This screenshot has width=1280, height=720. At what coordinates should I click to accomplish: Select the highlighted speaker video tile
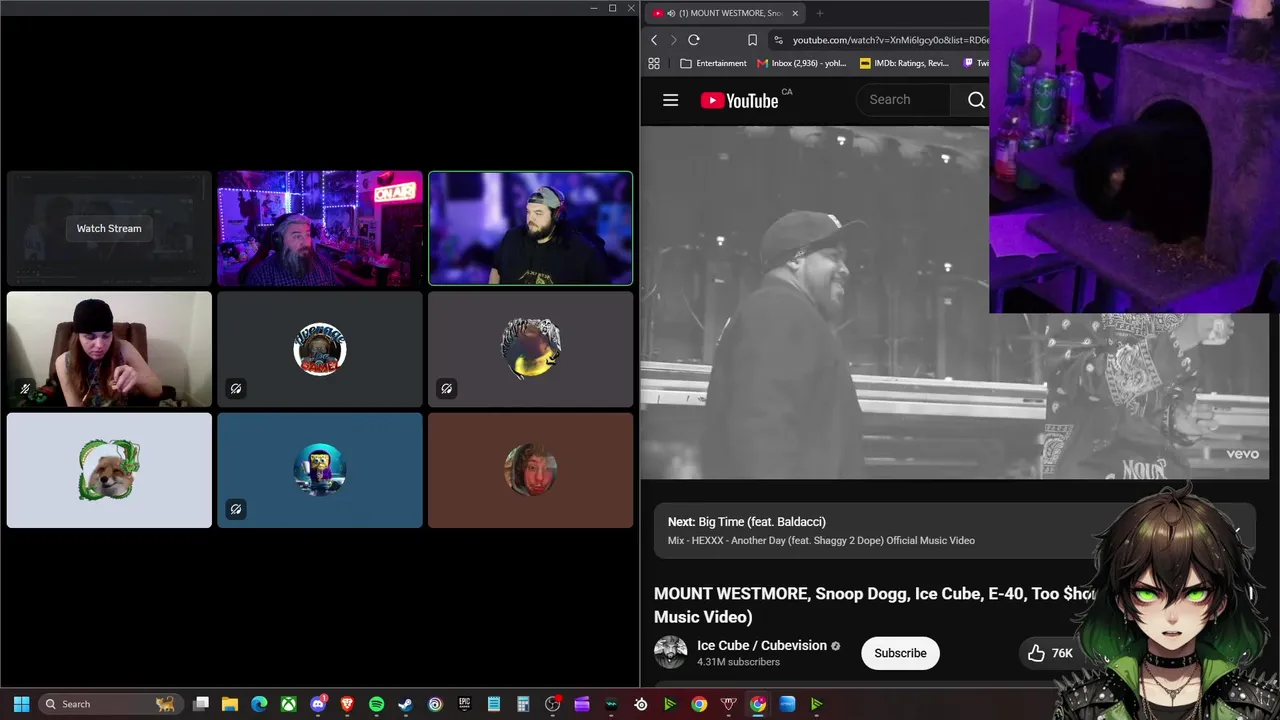click(531, 228)
